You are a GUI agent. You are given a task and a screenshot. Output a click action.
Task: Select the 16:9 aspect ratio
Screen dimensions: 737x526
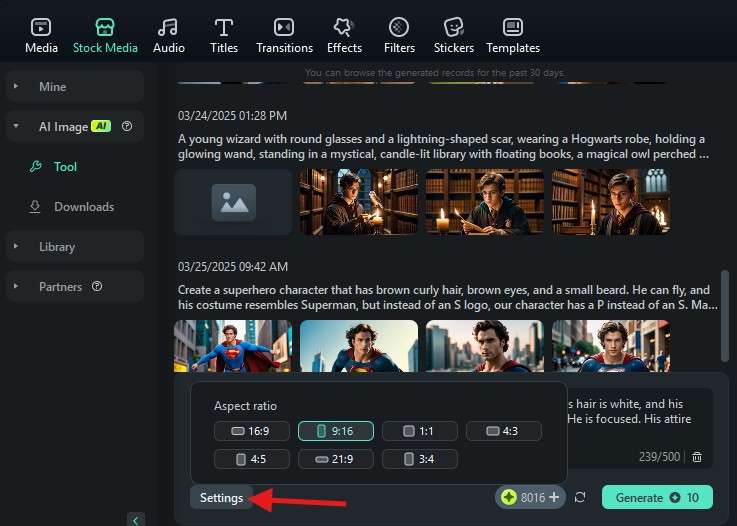(251, 431)
